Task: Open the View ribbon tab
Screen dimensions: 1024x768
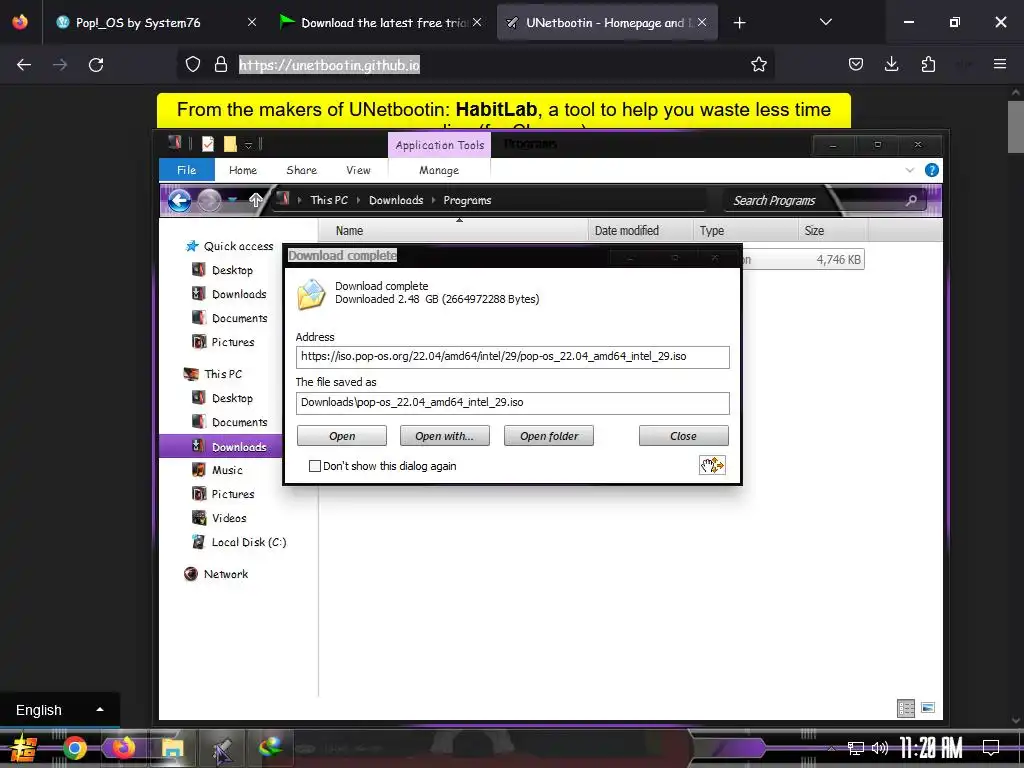Action: [358, 170]
